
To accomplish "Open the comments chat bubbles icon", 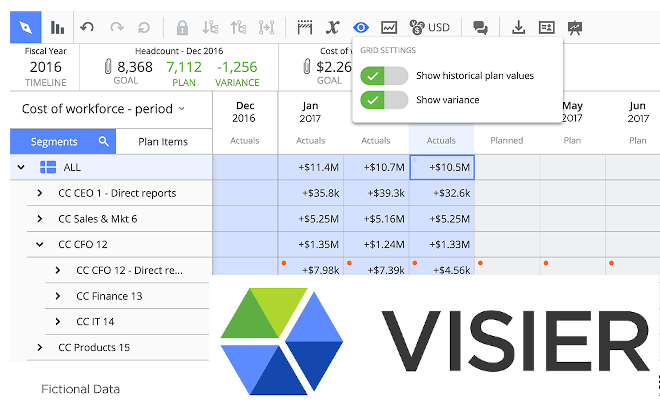I will 480,28.
